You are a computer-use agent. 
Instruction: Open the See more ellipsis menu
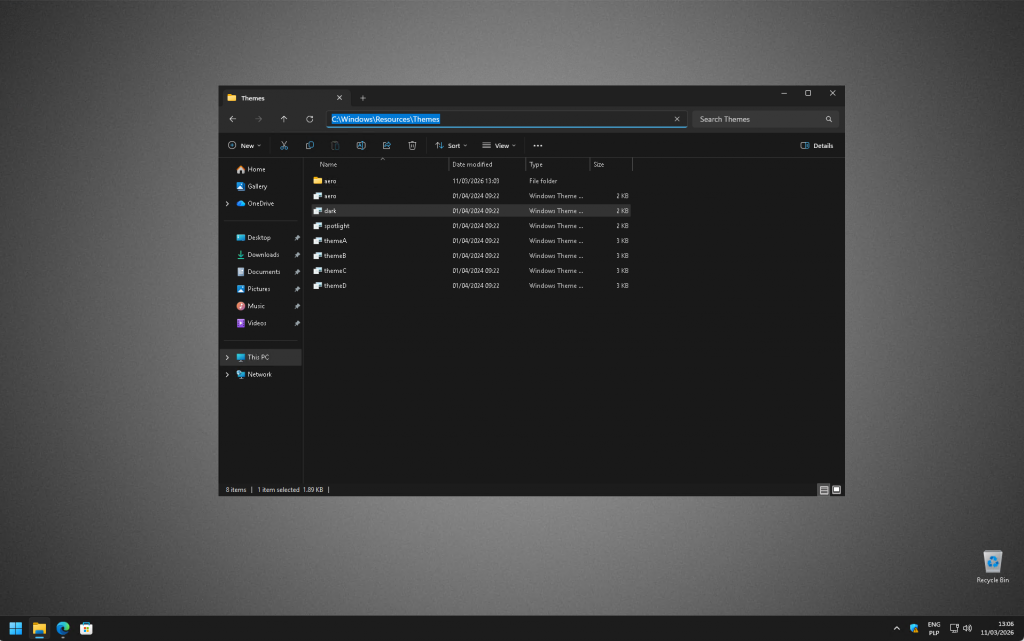pos(538,145)
